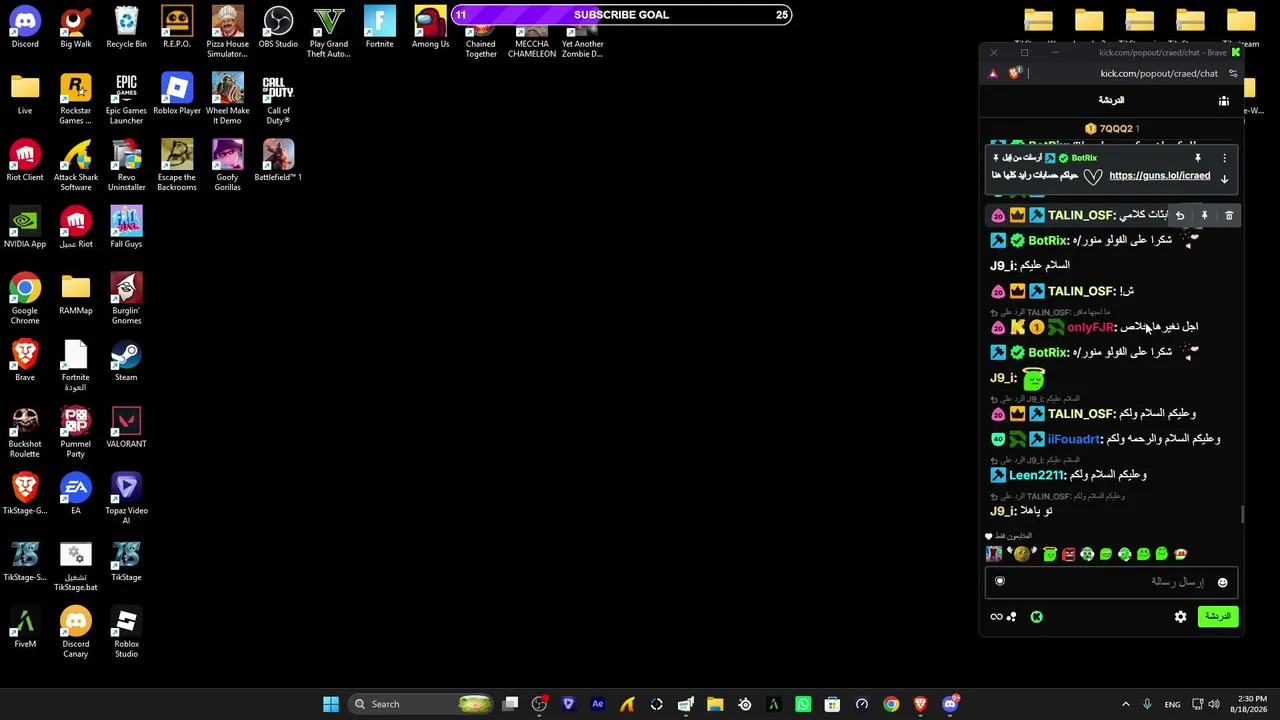1280x720 pixels.
Task: Open the more options menu on pinned message
Action: coord(1224,158)
